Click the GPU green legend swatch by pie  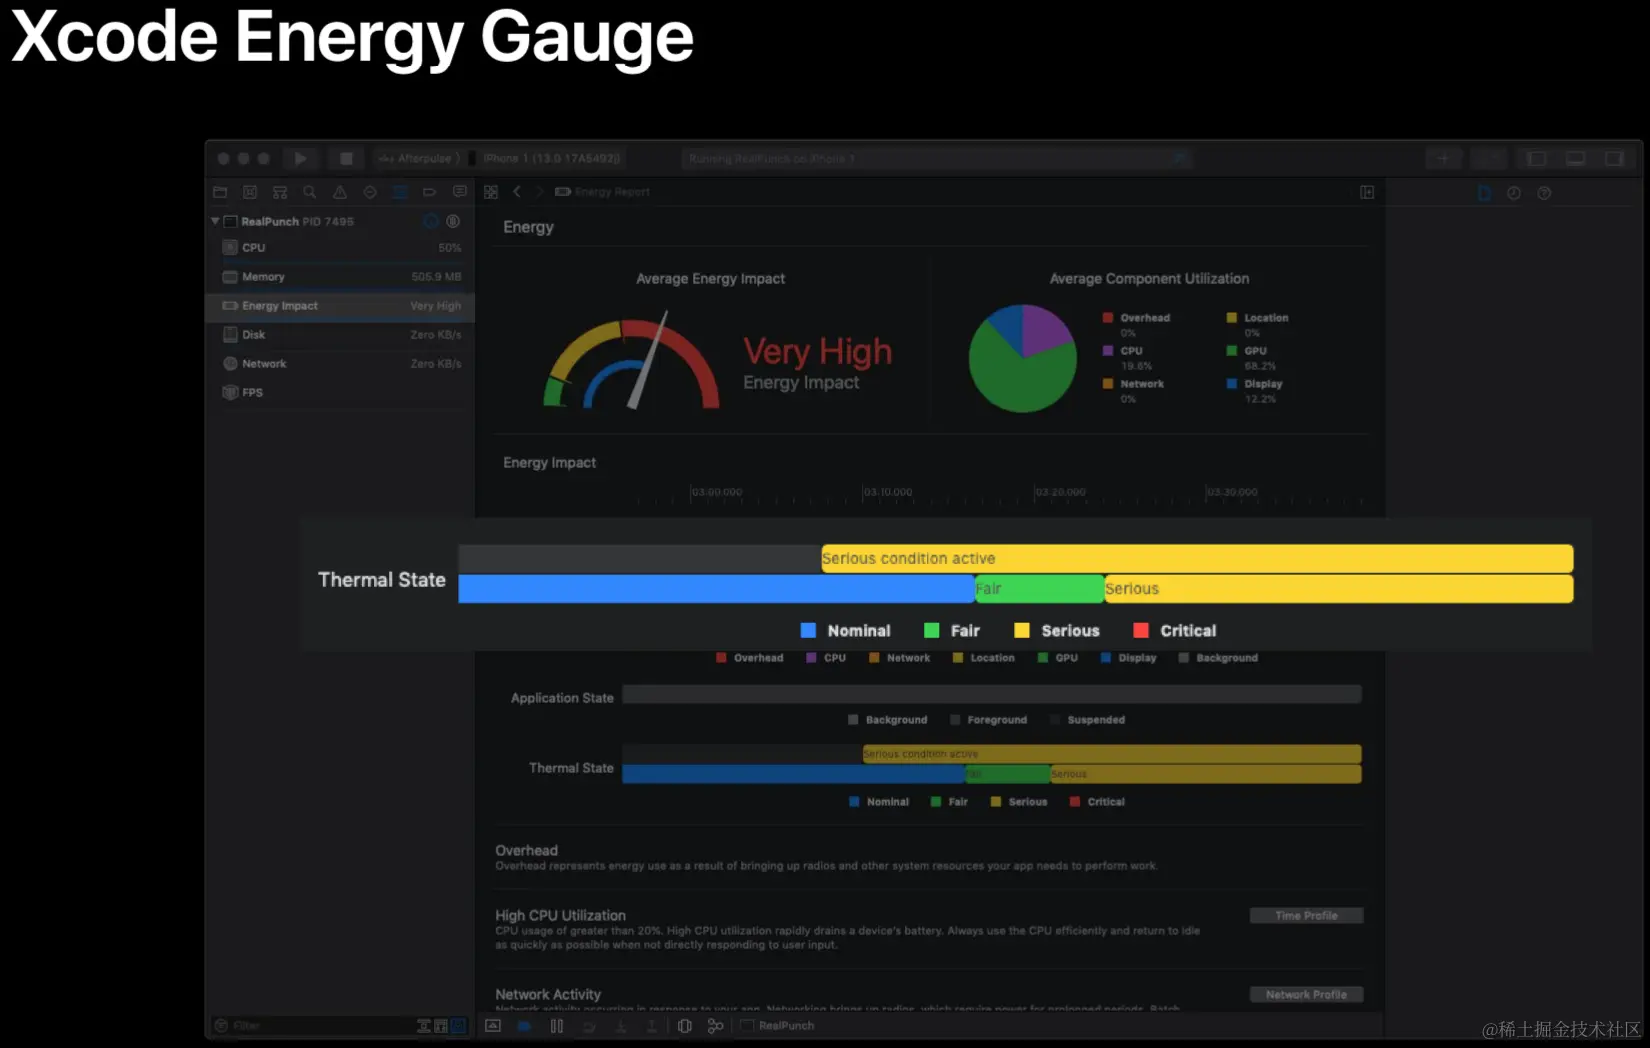point(1232,351)
